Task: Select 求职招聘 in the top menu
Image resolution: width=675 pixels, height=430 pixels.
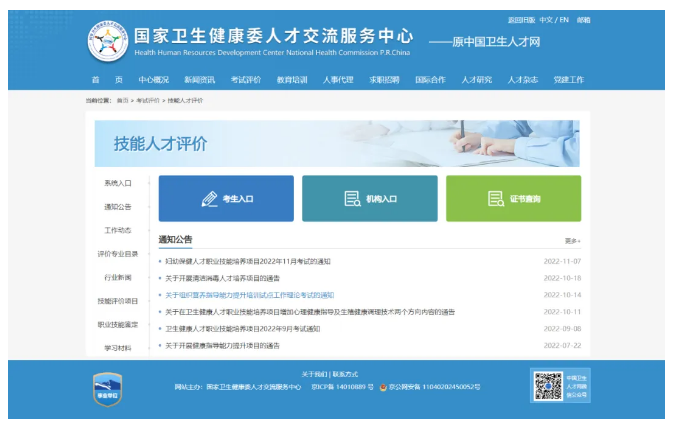Action: [x=384, y=80]
